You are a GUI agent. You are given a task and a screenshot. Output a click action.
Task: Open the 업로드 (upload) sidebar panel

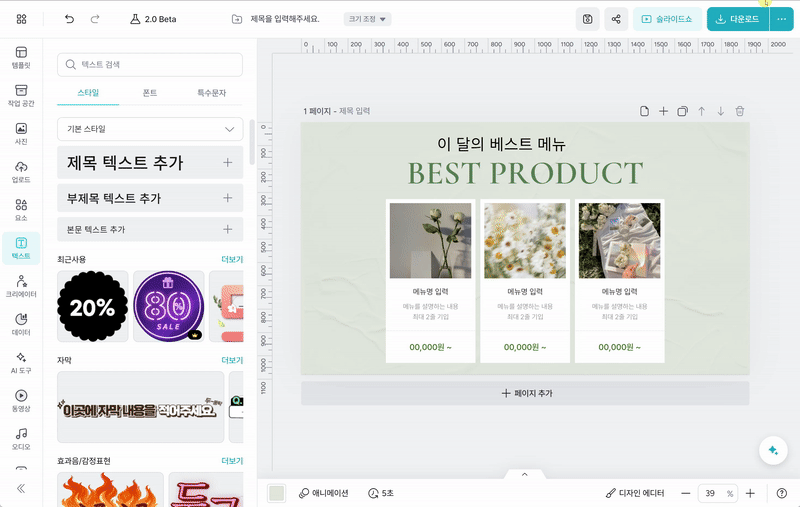pyautogui.click(x=21, y=171)
